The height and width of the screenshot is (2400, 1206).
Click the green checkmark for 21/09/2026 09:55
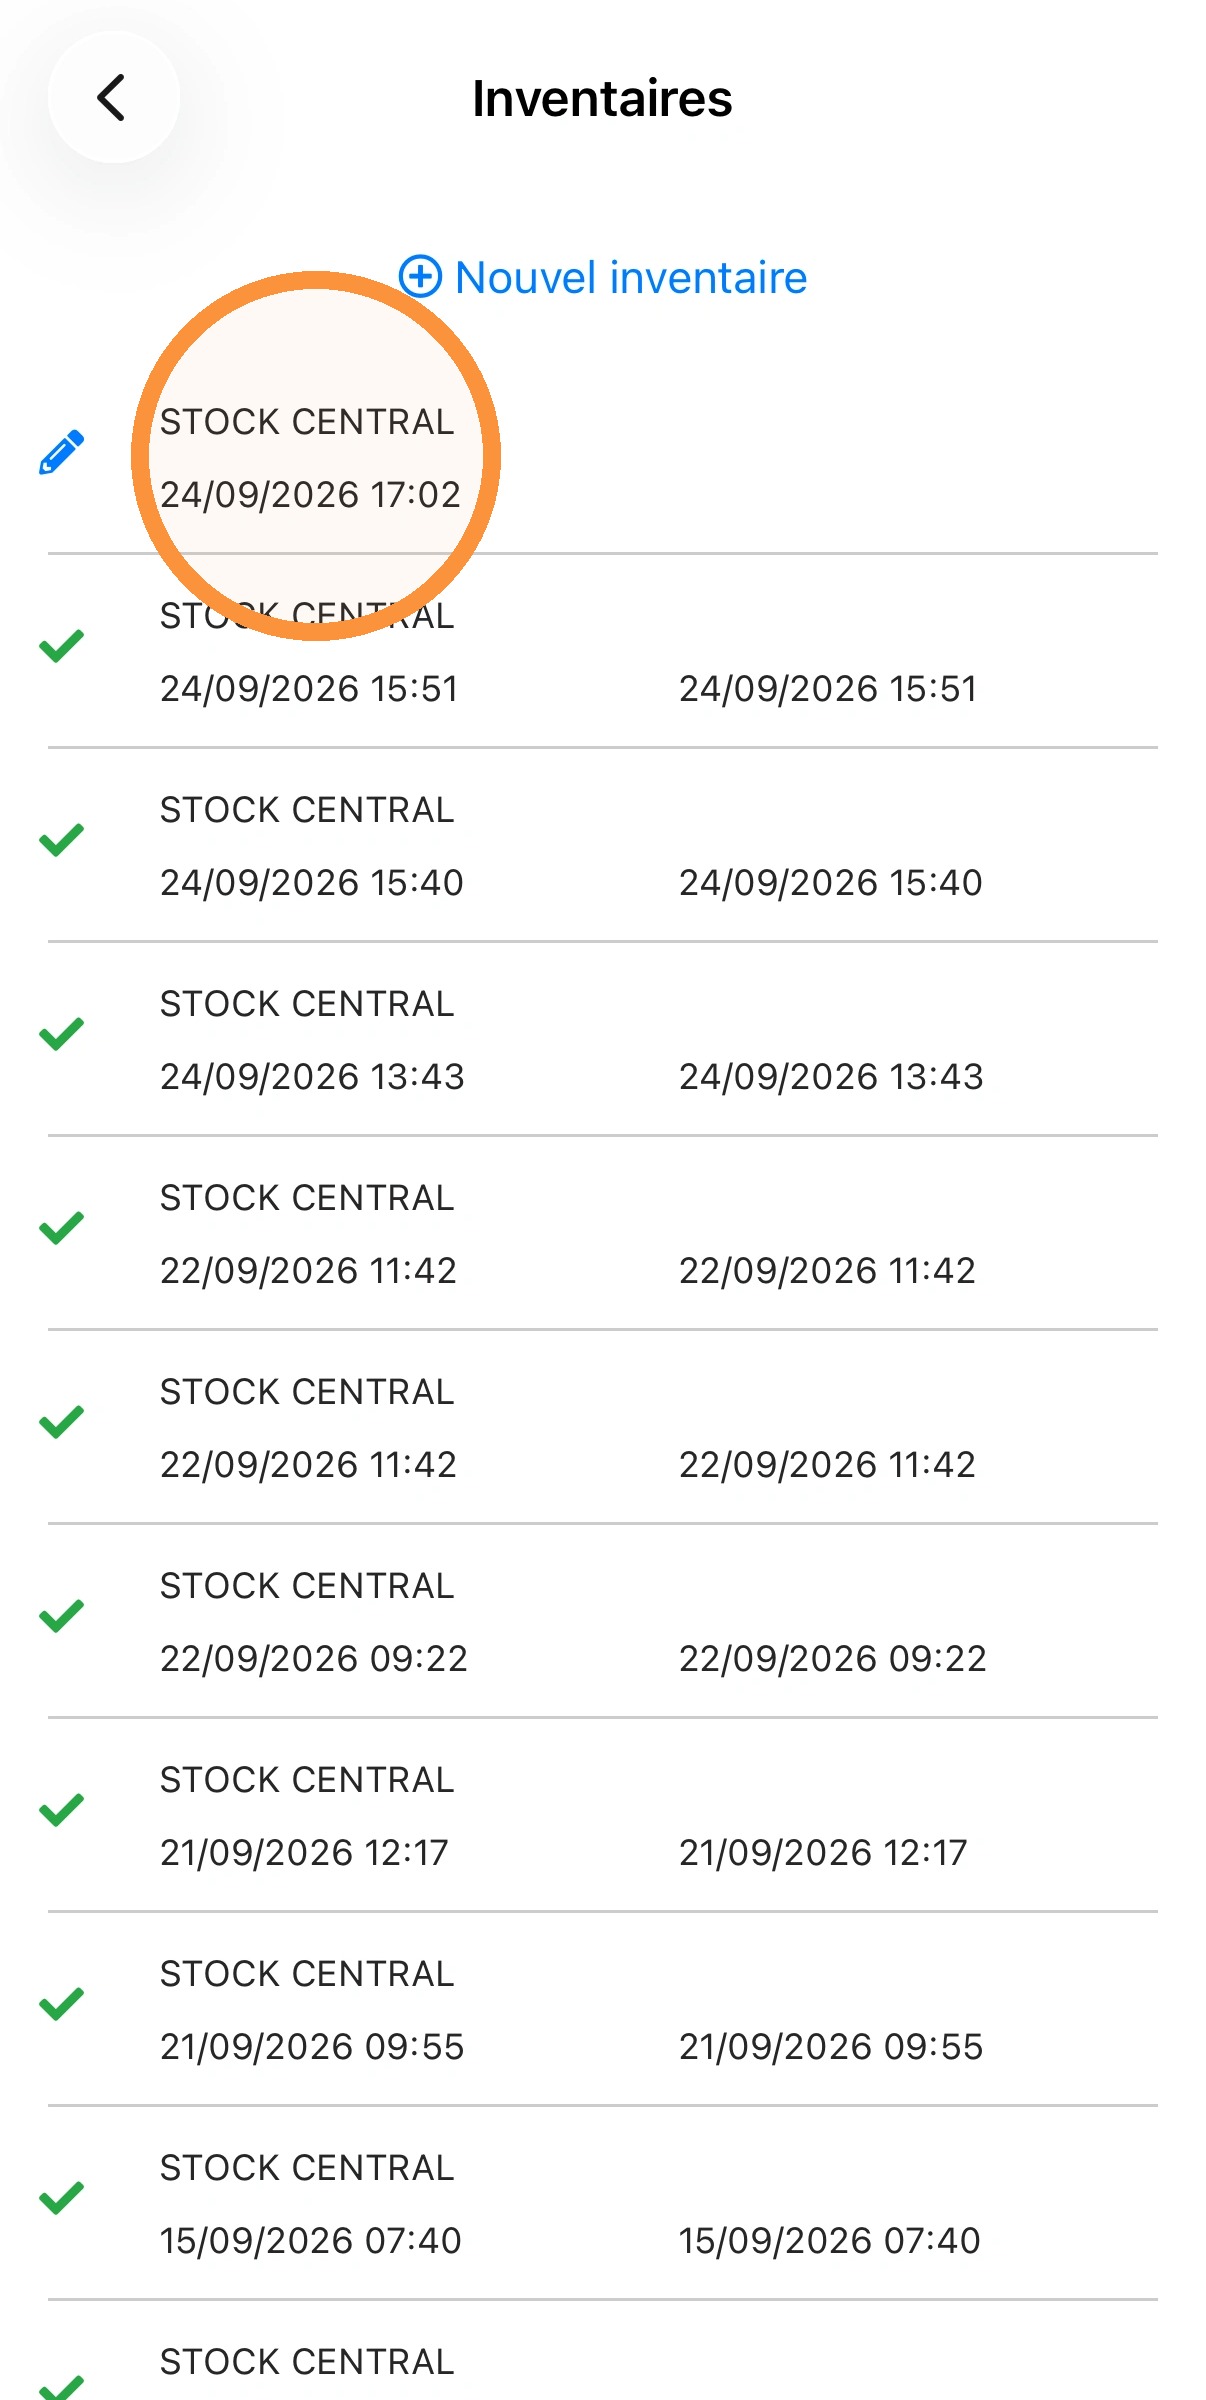pyautogui.click(x=61, y=2004)
